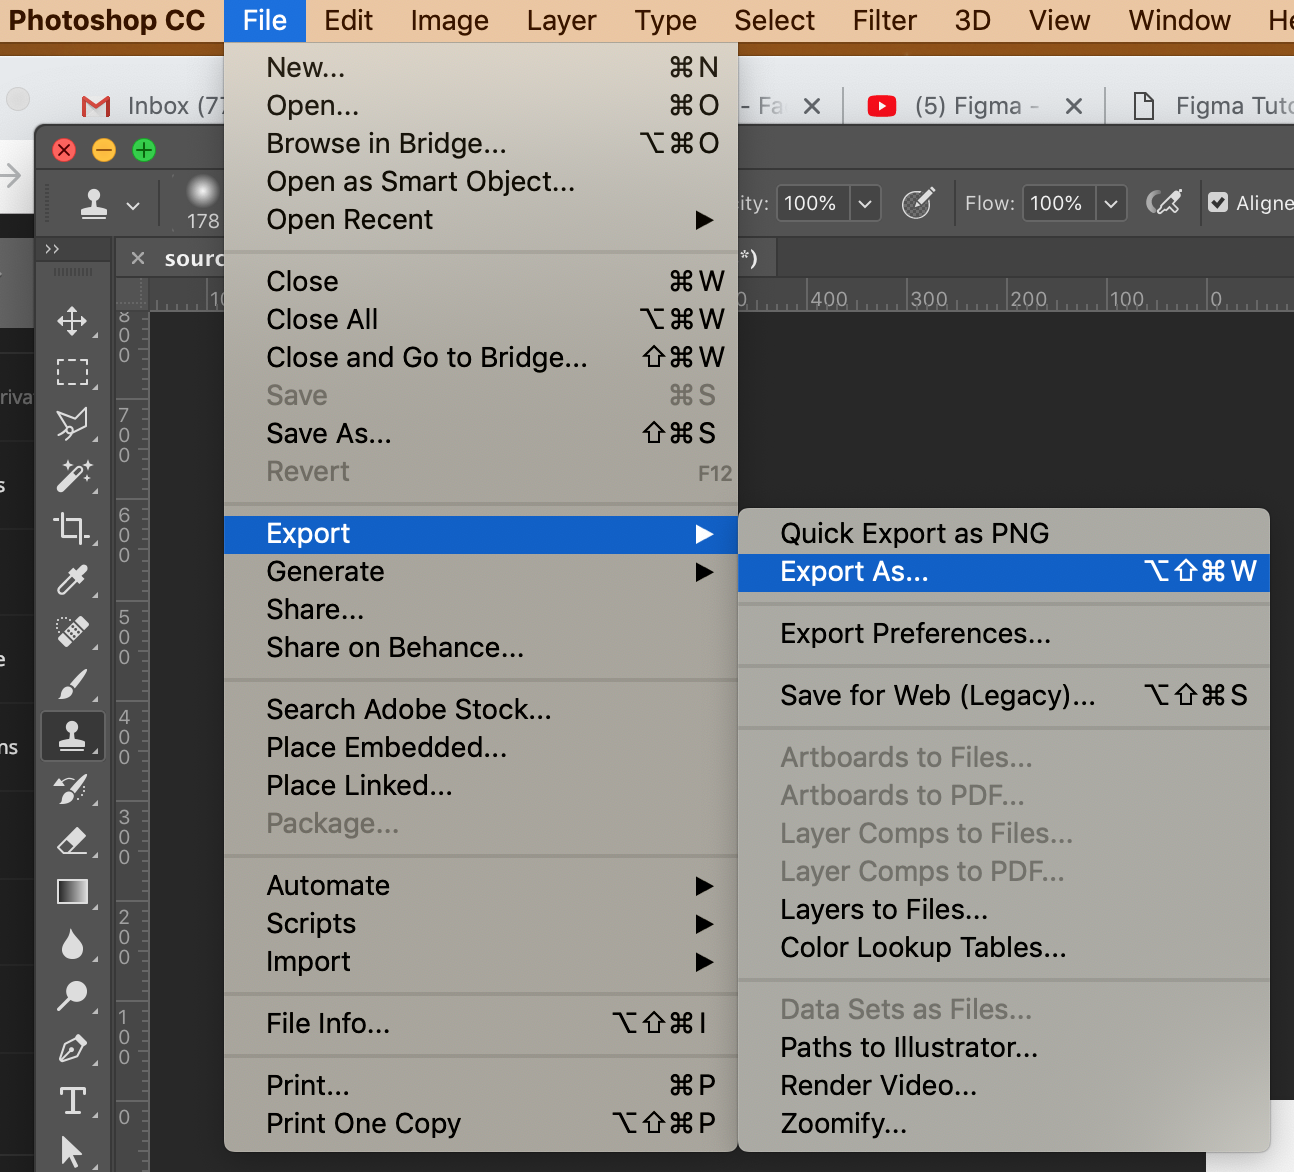Choose Paths to Illustrator...

1004,1048
